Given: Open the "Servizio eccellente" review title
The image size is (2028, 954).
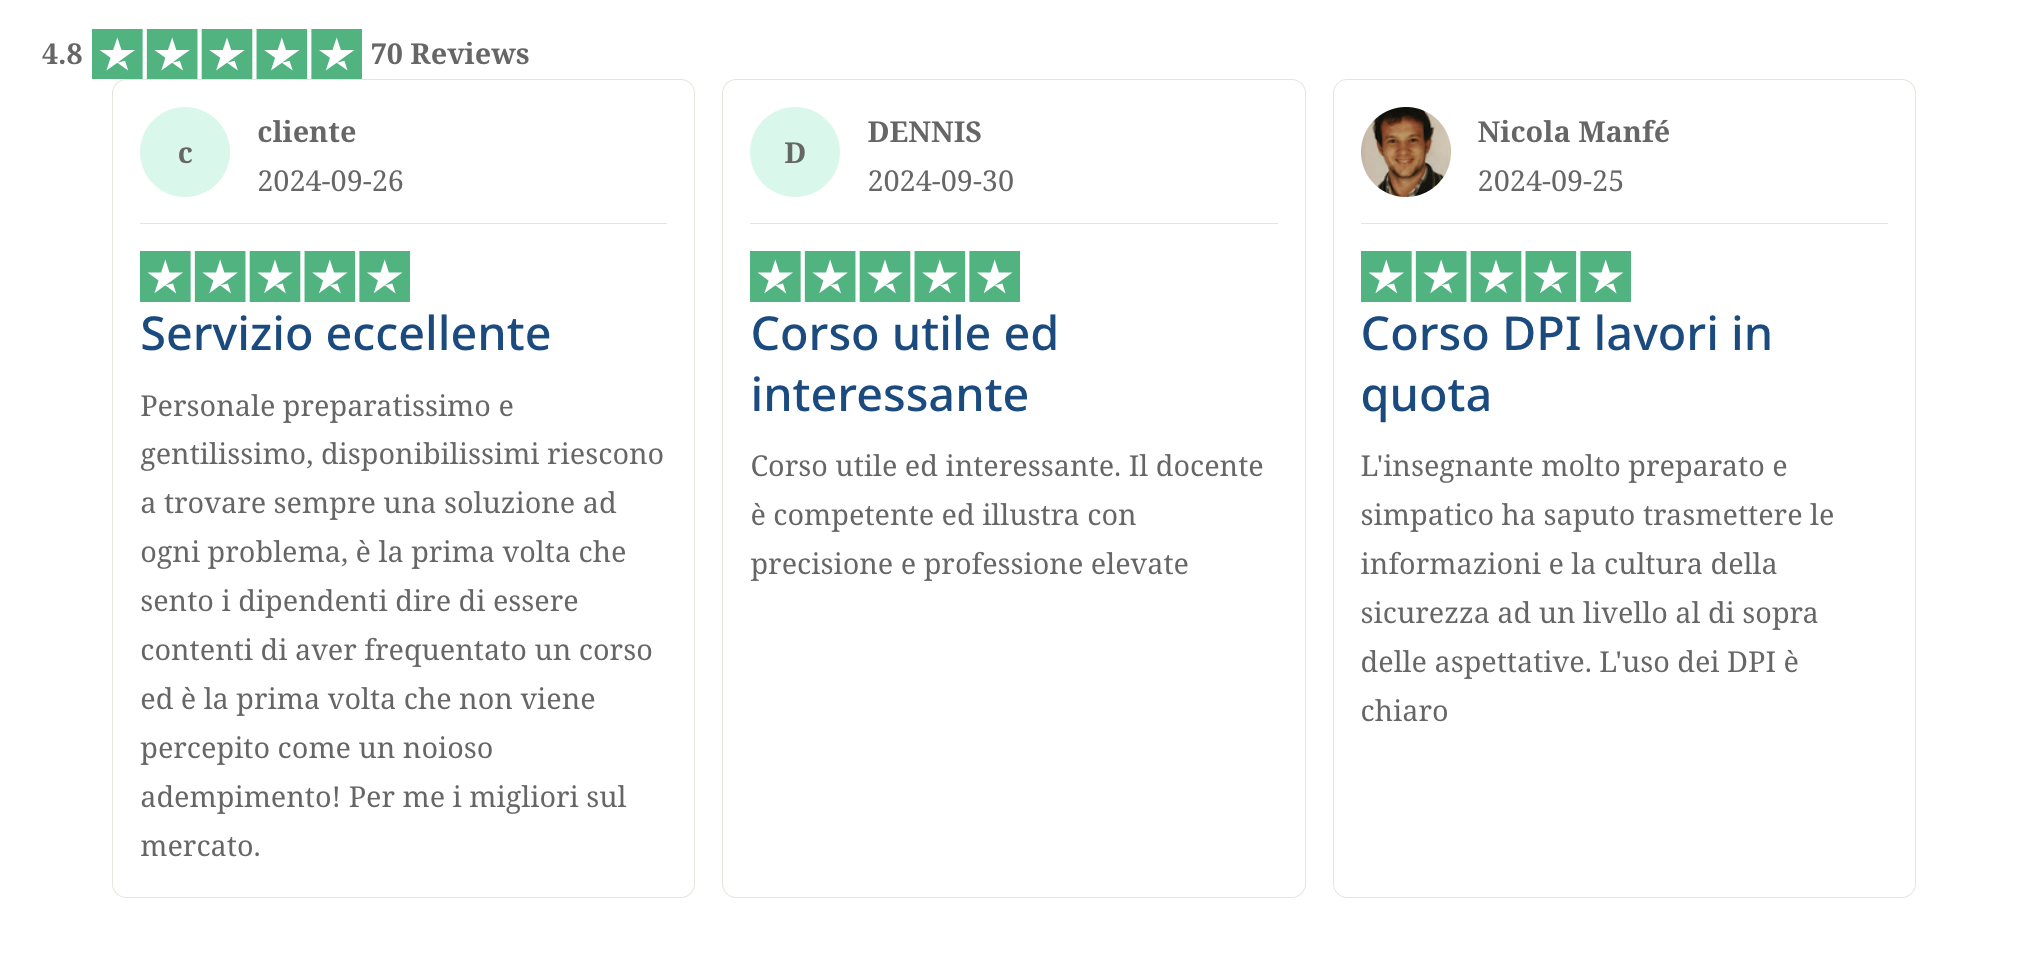Looking at the screenshot, I should point(345,334).
